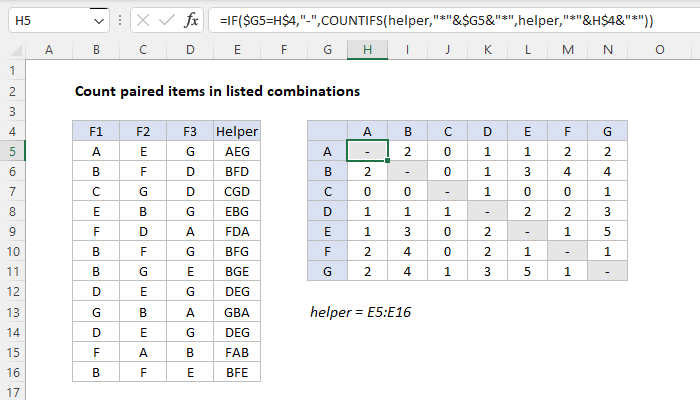This screenshot has height=400, width=700.
Task: Select helper cell 'EBG'
Action: (x=237, y=212)
